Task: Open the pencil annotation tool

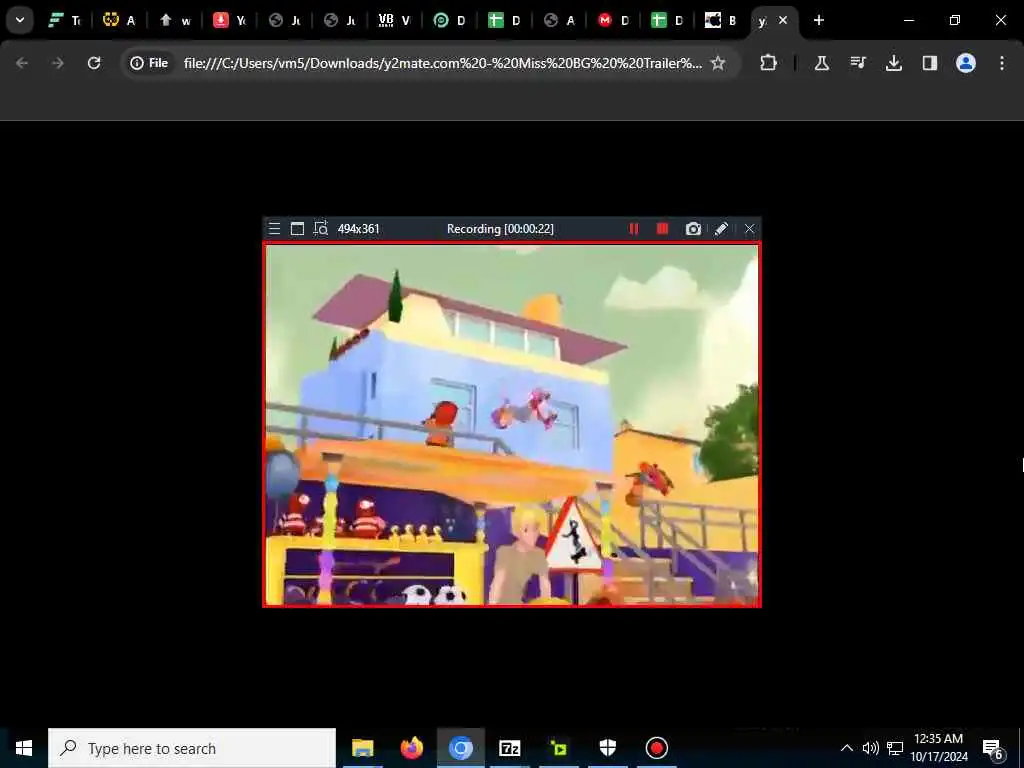Action: (x=721, y=229)
